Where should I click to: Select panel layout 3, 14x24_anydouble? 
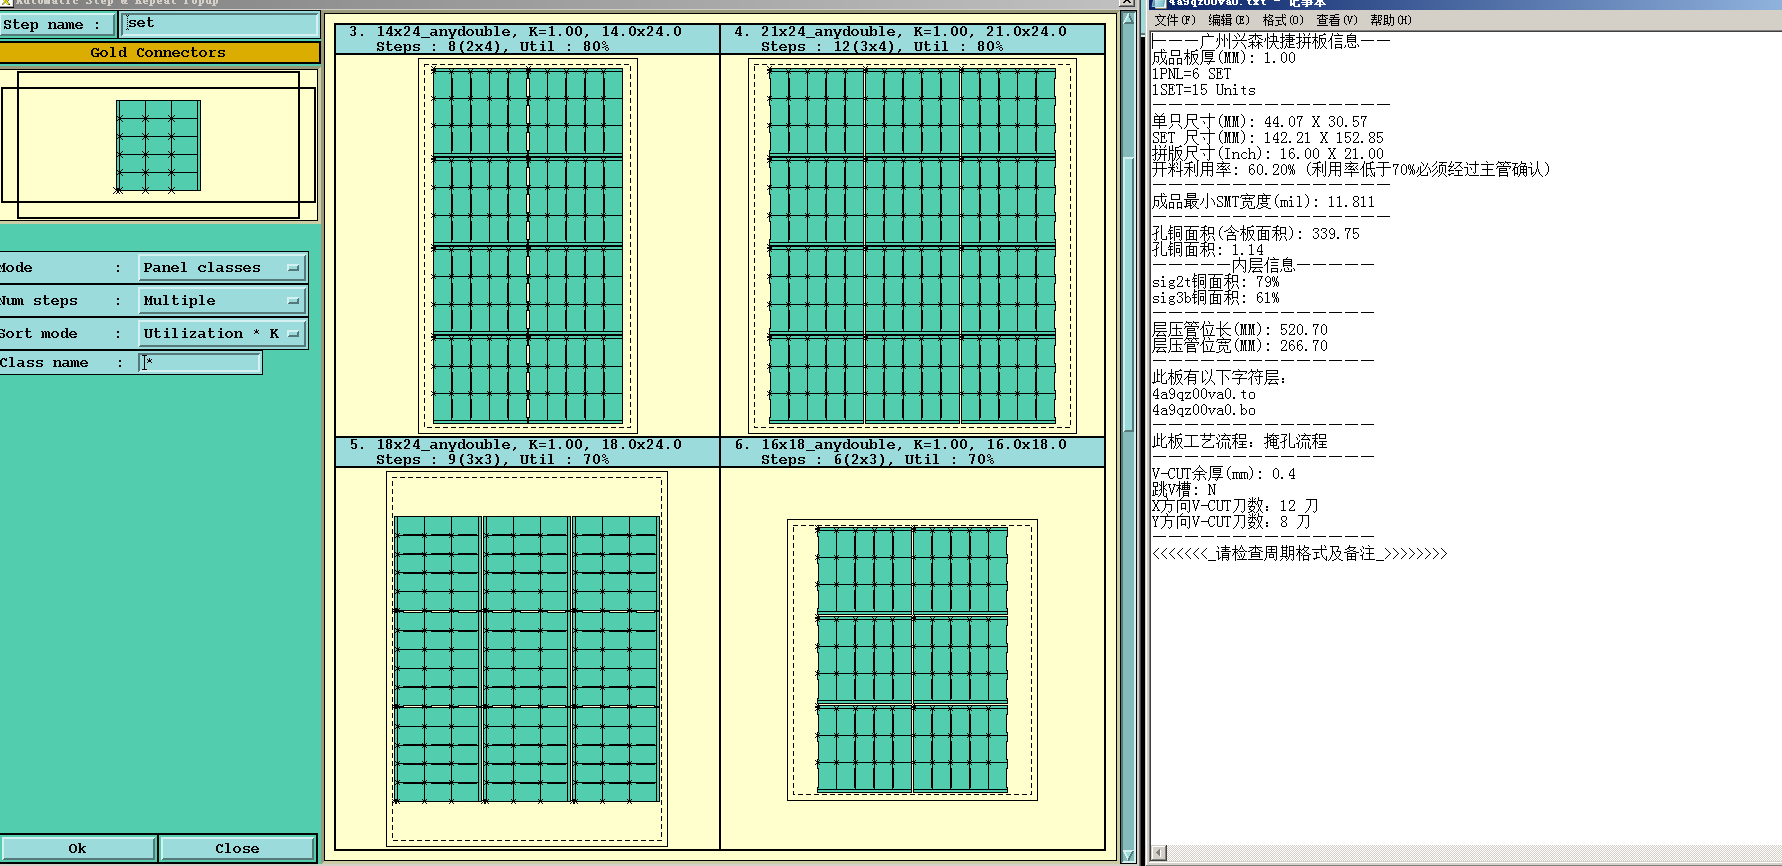click(527, 245)
